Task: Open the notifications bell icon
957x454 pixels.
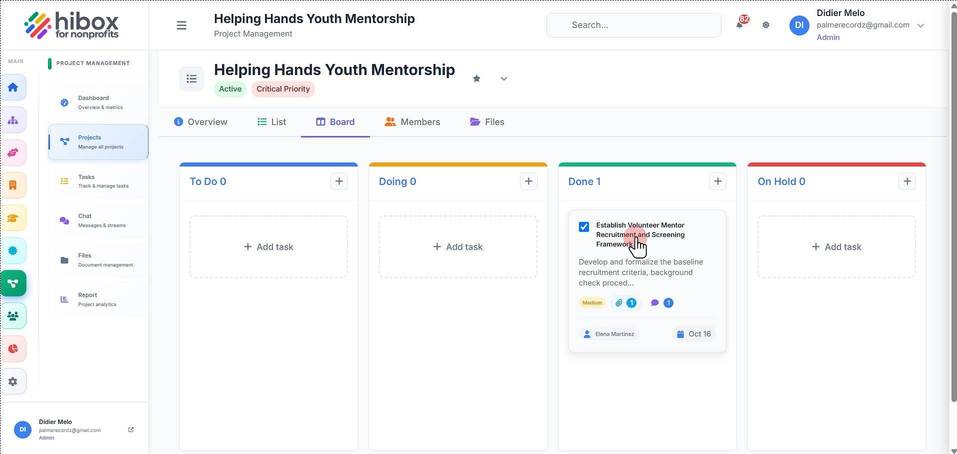Action: [740, 25]
